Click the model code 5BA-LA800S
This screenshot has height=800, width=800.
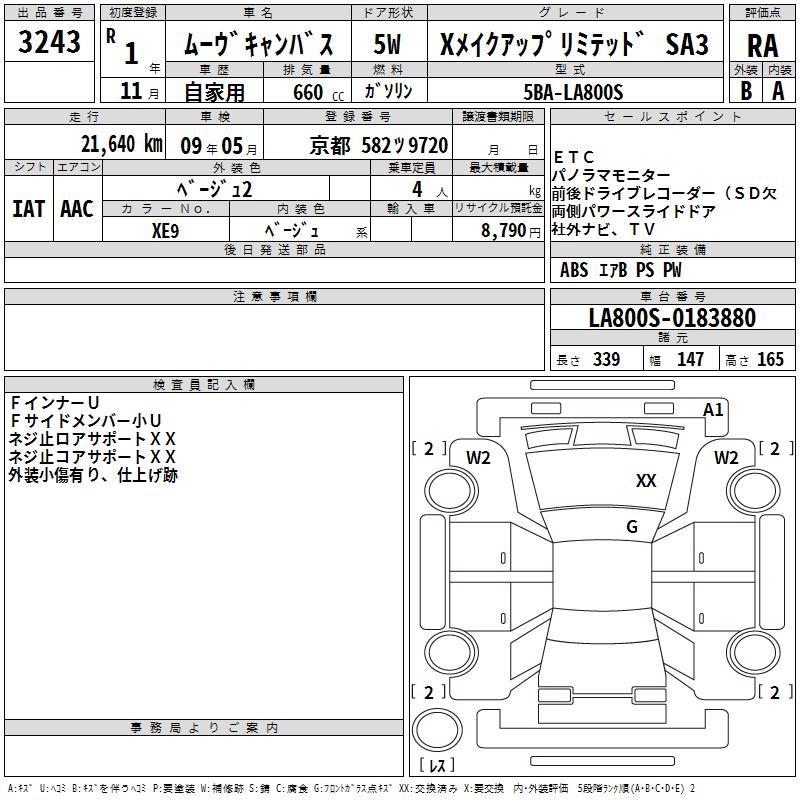pos(573,92)
